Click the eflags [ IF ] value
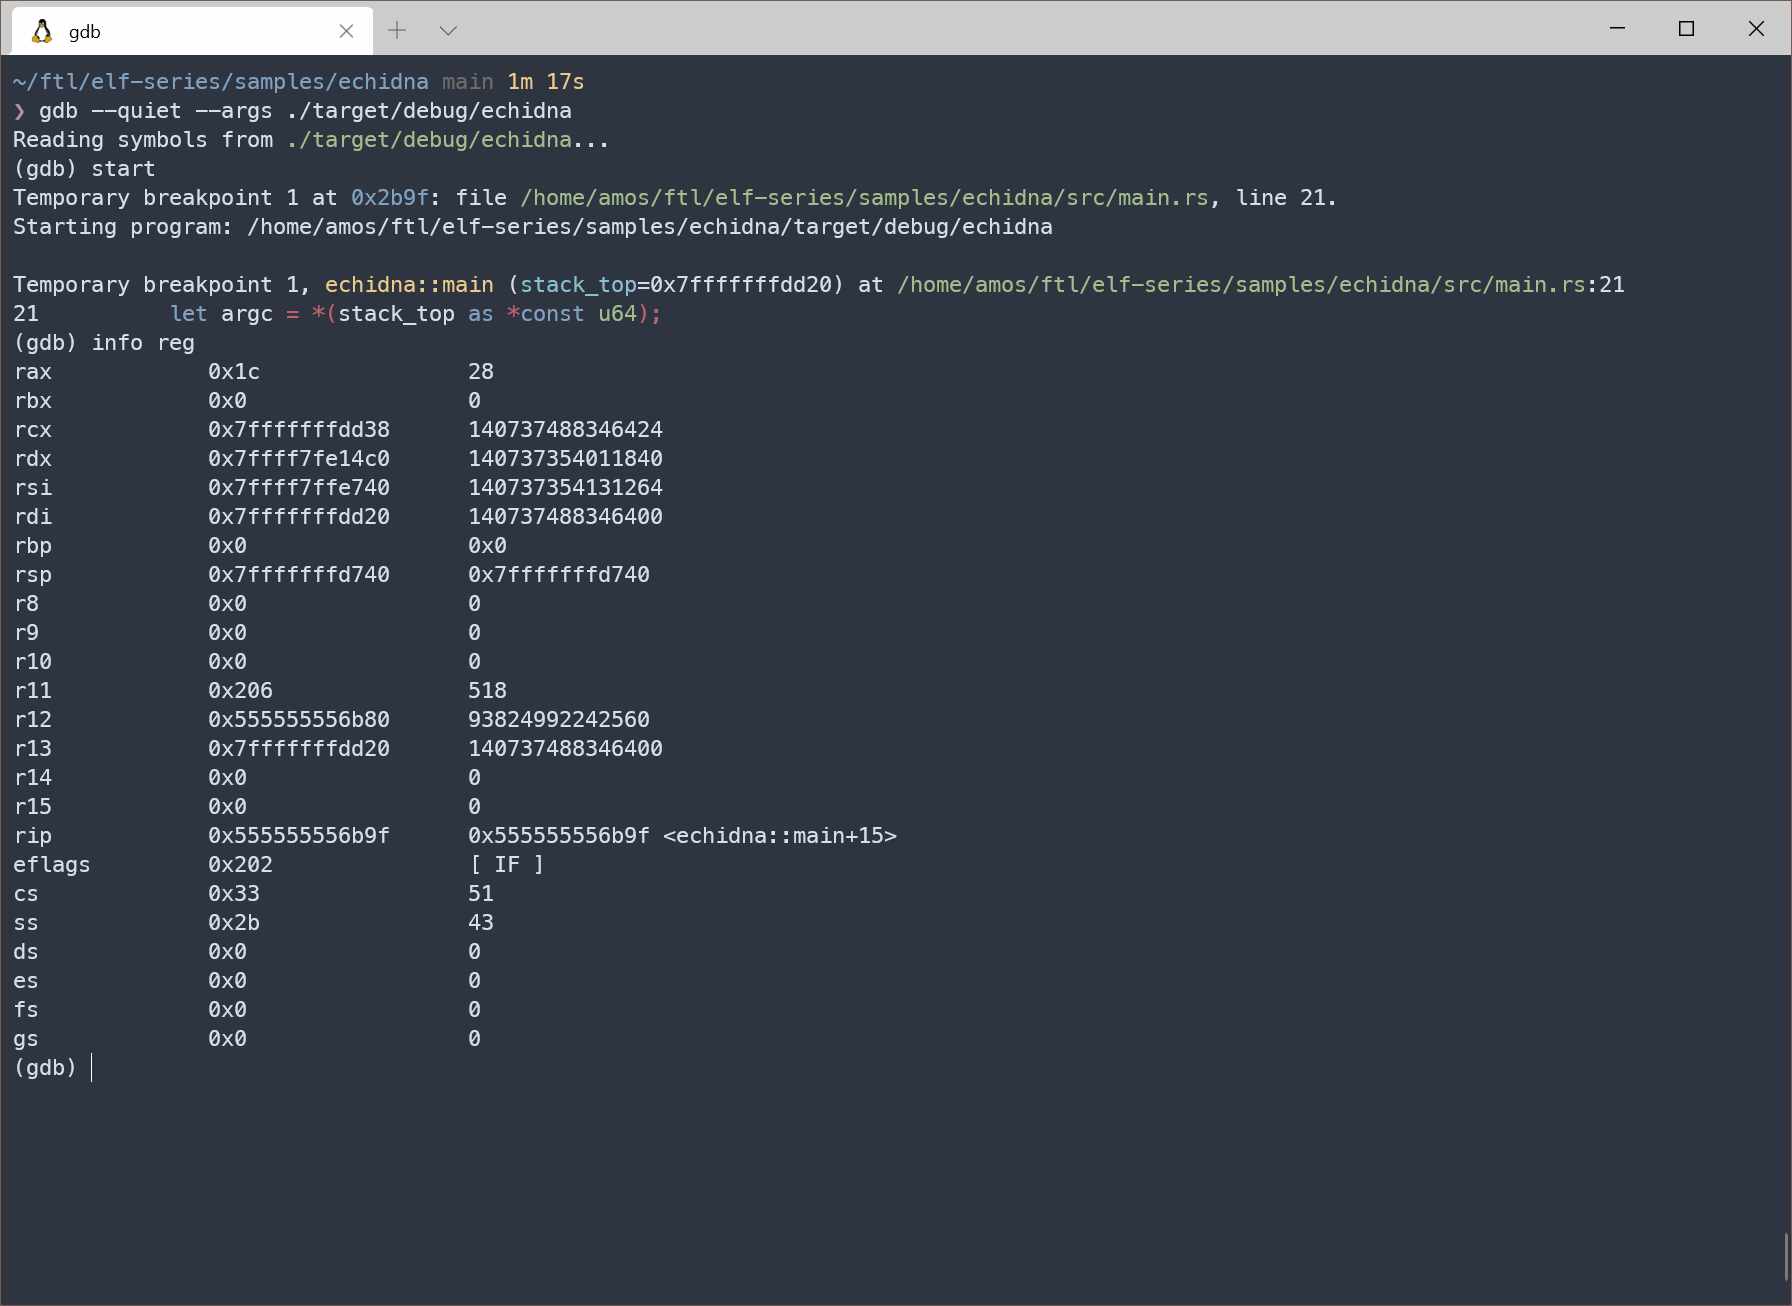This screenshot has height=1306, width=1792. pyautogui.click(x=506, y=865)
